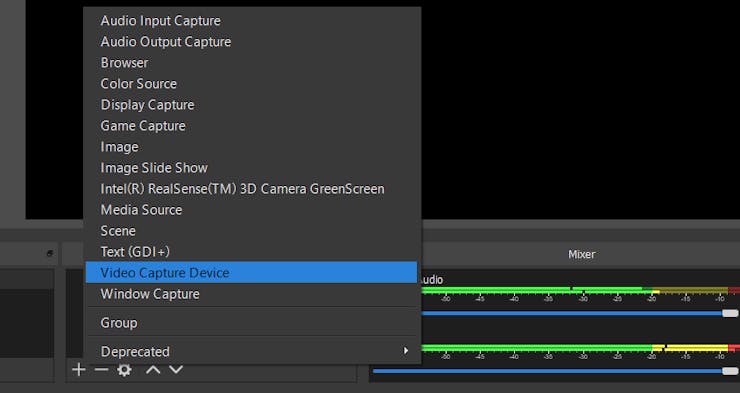Viewport: 740px width, 393px height.
Task: Click the dock pop-out icon on left panel
Action: (x=50, y=253)
